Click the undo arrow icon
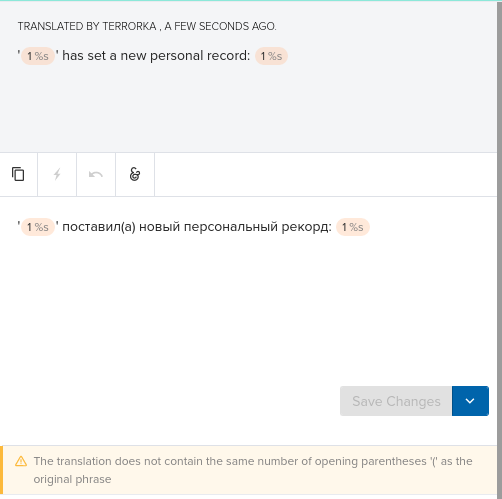Screen dimensions: 502x499 coord(96,174)
